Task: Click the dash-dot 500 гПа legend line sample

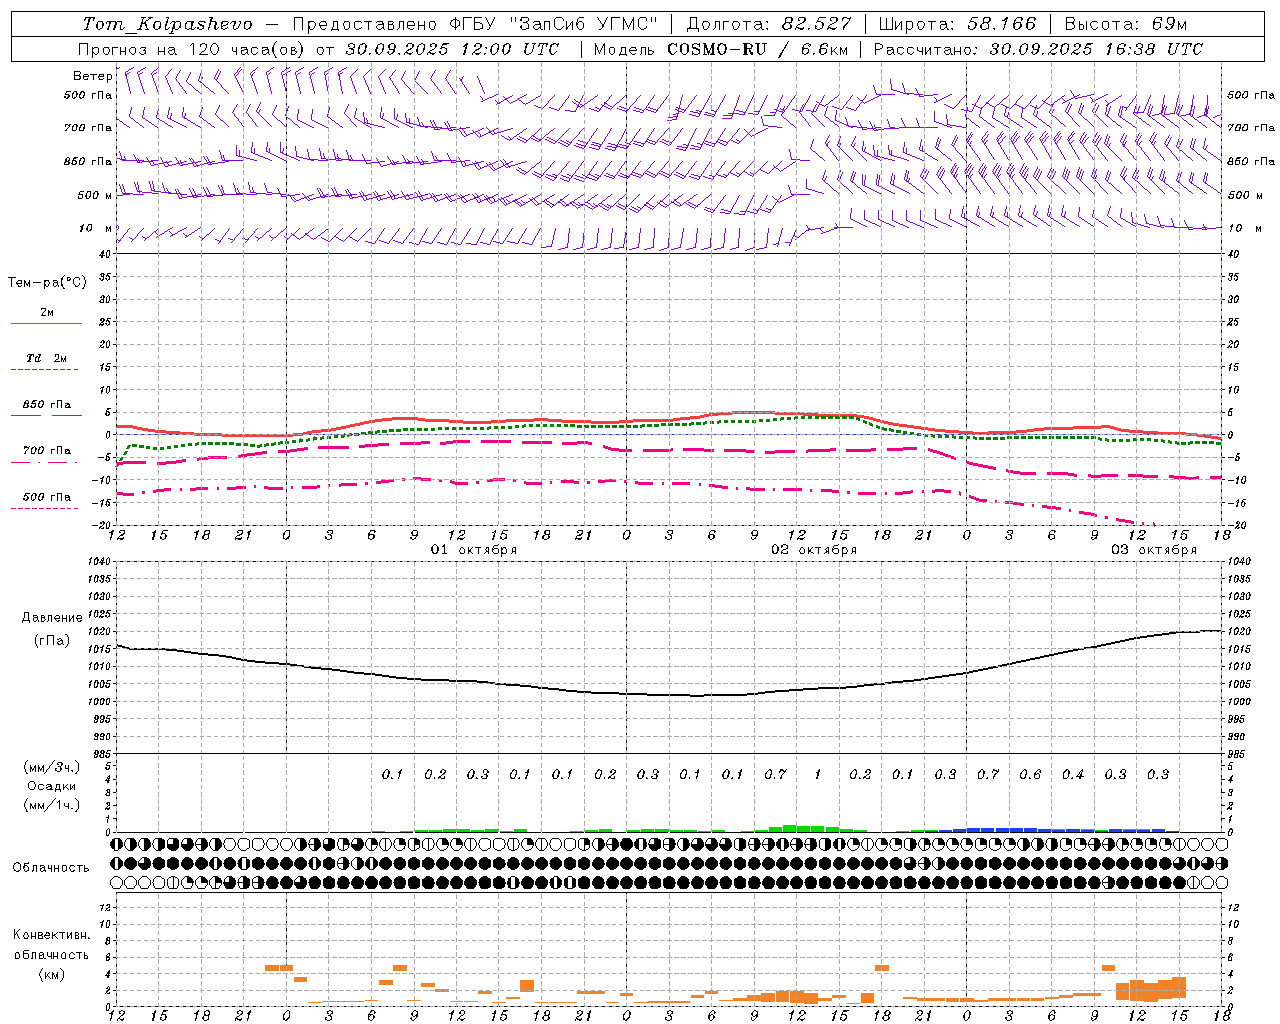Action: click(44, 508)
